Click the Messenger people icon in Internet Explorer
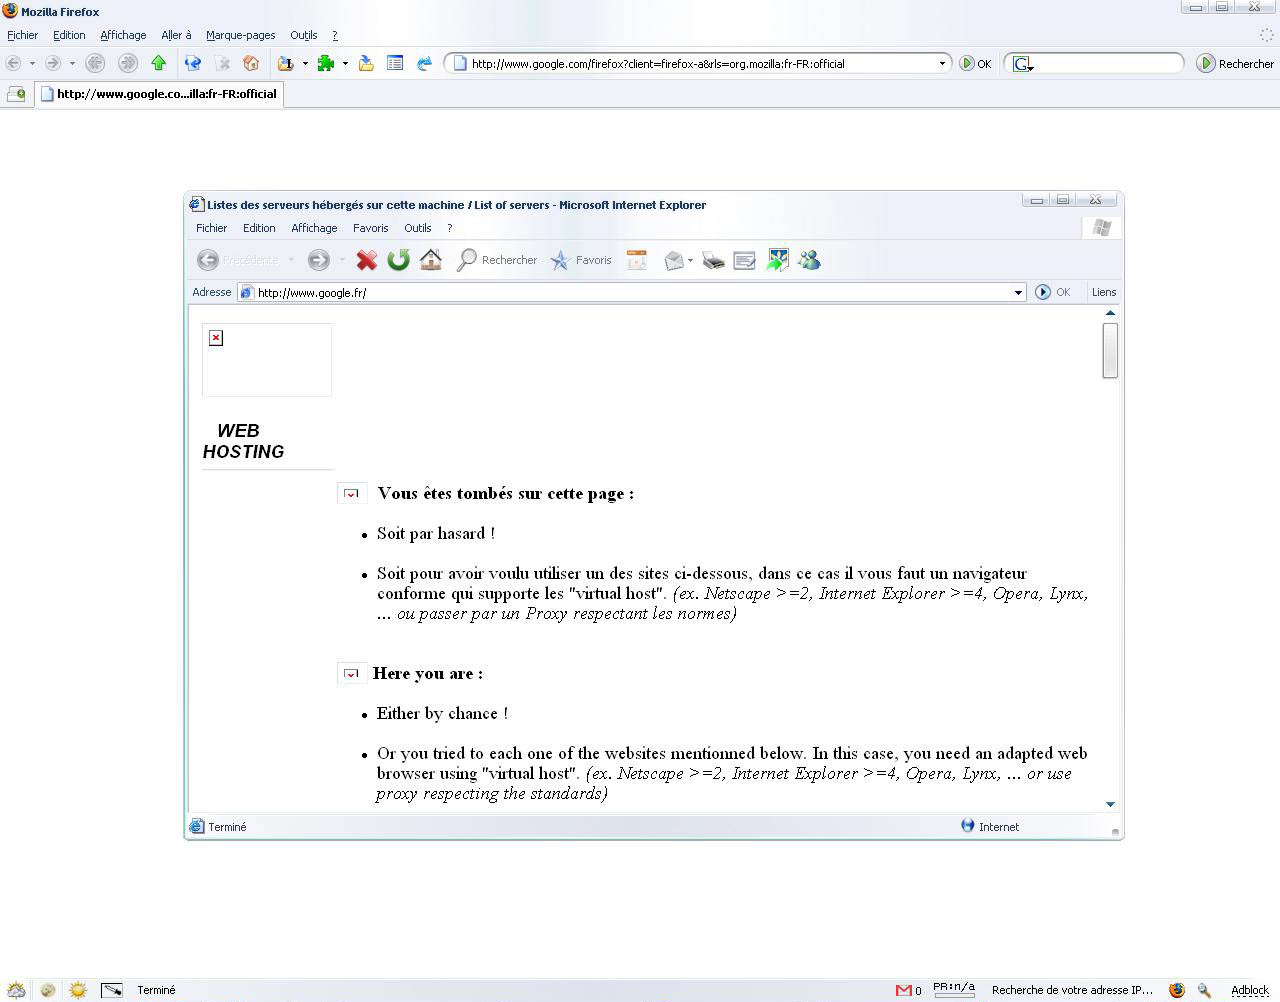1280x1002 pixels. click(809, 260)
